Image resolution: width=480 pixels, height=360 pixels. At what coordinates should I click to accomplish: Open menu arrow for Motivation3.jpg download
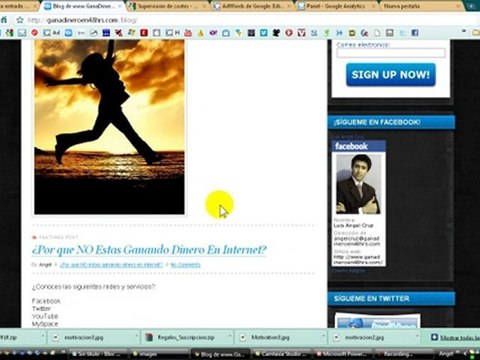(x=323, y=337)
